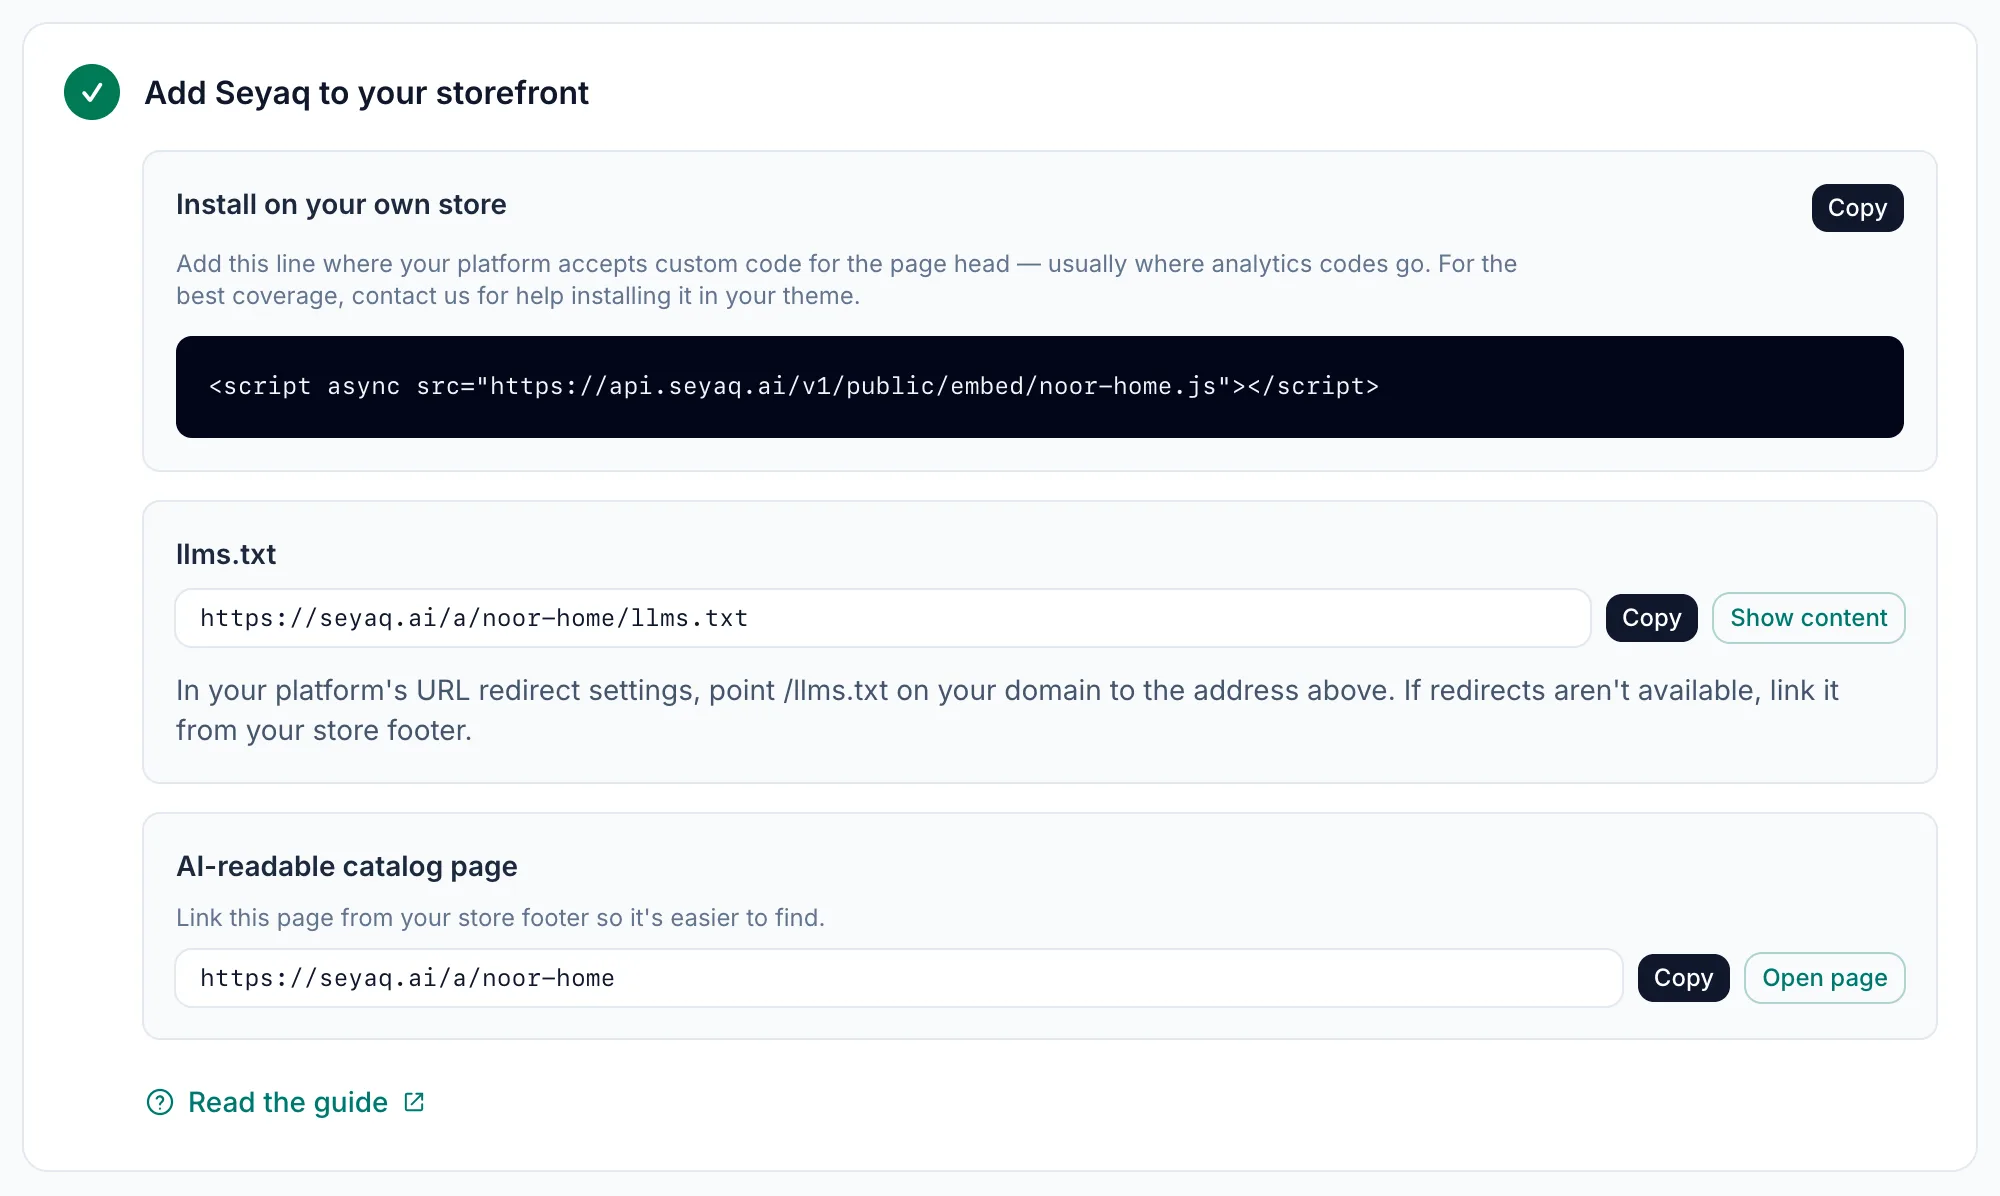Click the external link icon beside Read the guide
Image resolution: width=2000 pixels, height=1196 pixels.
coord(414,1102)
